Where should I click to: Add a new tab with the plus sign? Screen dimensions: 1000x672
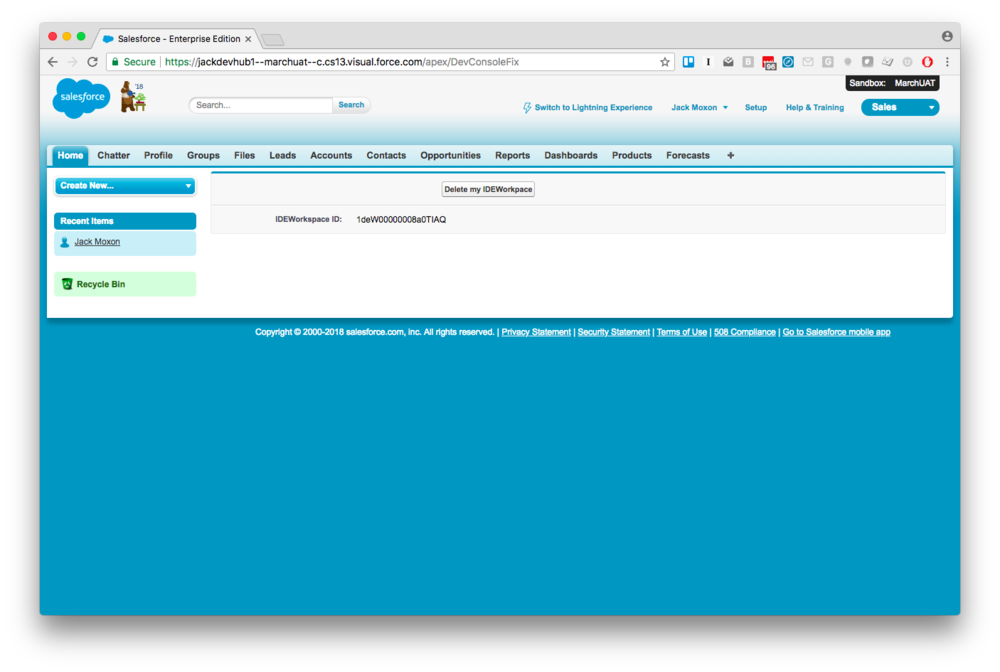(730, 155)
